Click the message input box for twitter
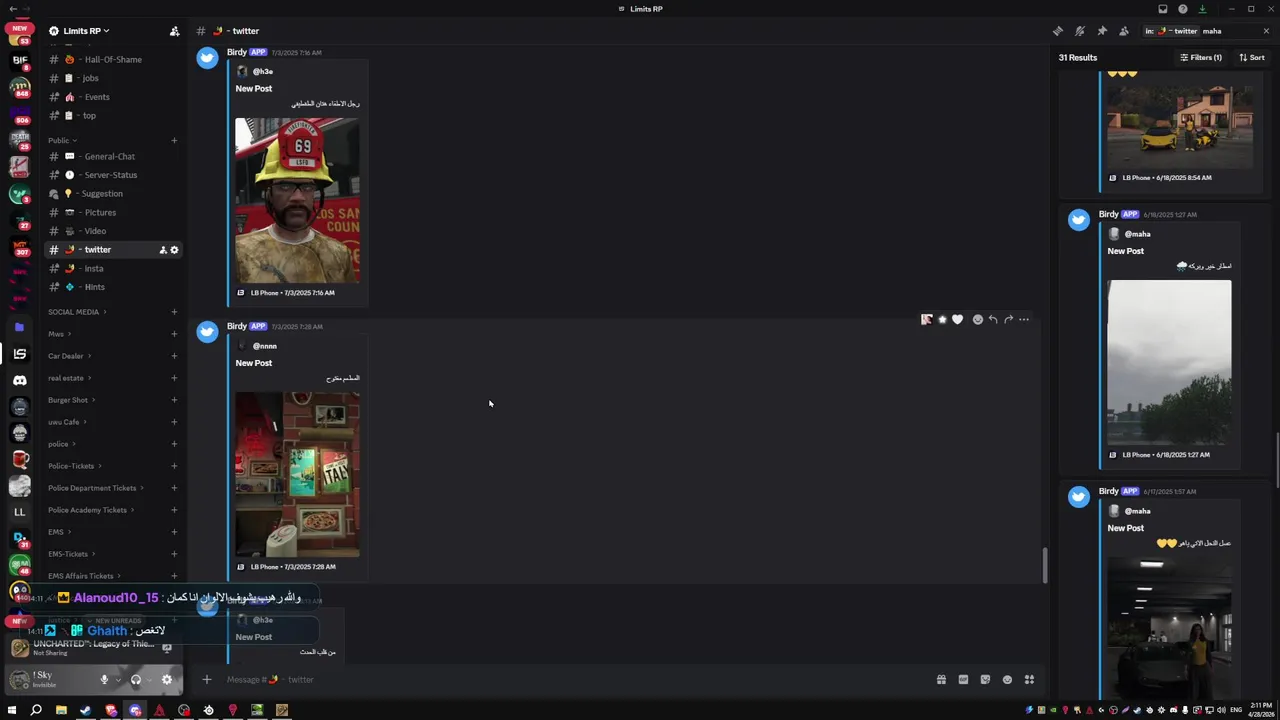The image size is (1280, 720). tap(570, 680)
